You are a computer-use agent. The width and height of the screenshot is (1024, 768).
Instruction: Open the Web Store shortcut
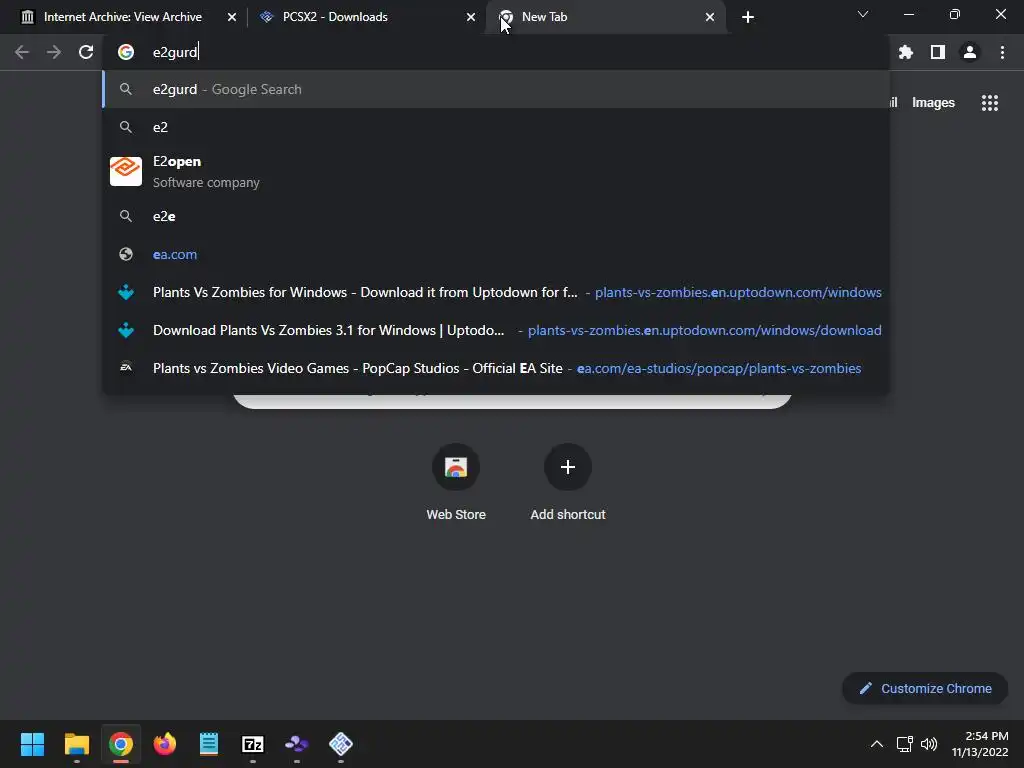[x=456, y=481]
